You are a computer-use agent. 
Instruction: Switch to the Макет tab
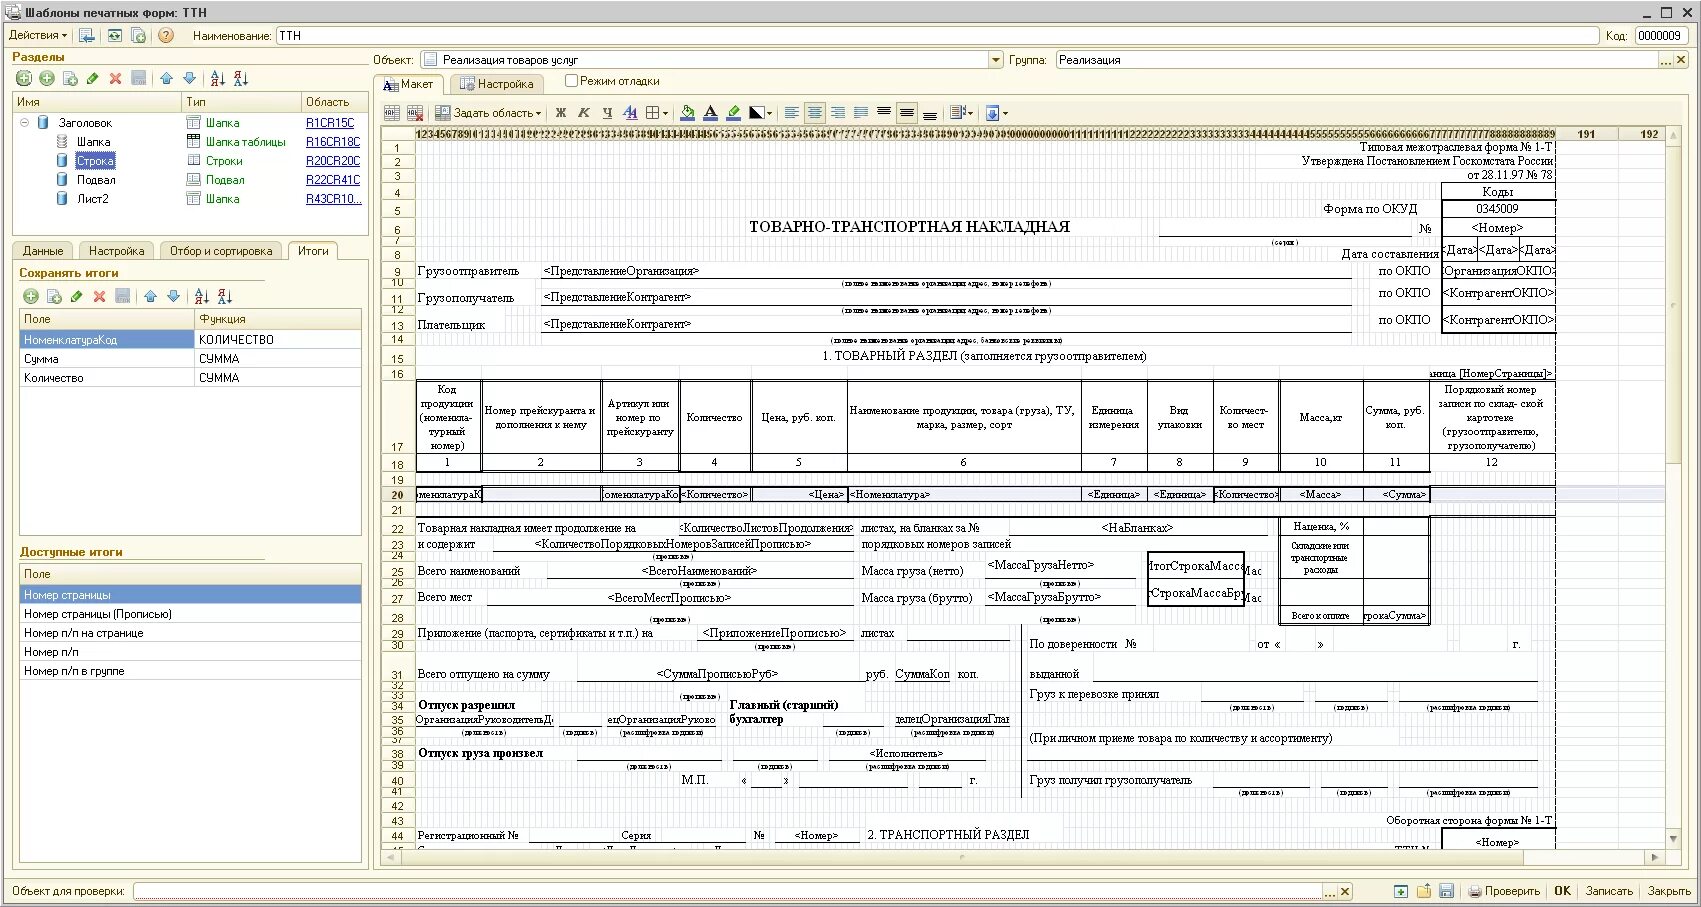tap(409, 84)
